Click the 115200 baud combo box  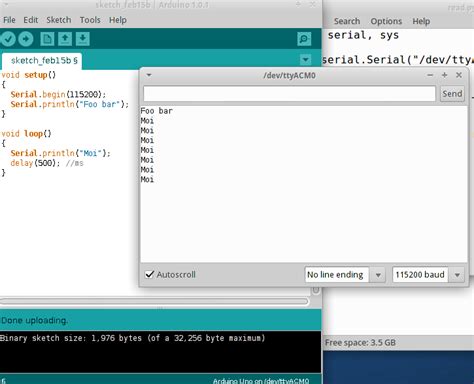point(428,275)
